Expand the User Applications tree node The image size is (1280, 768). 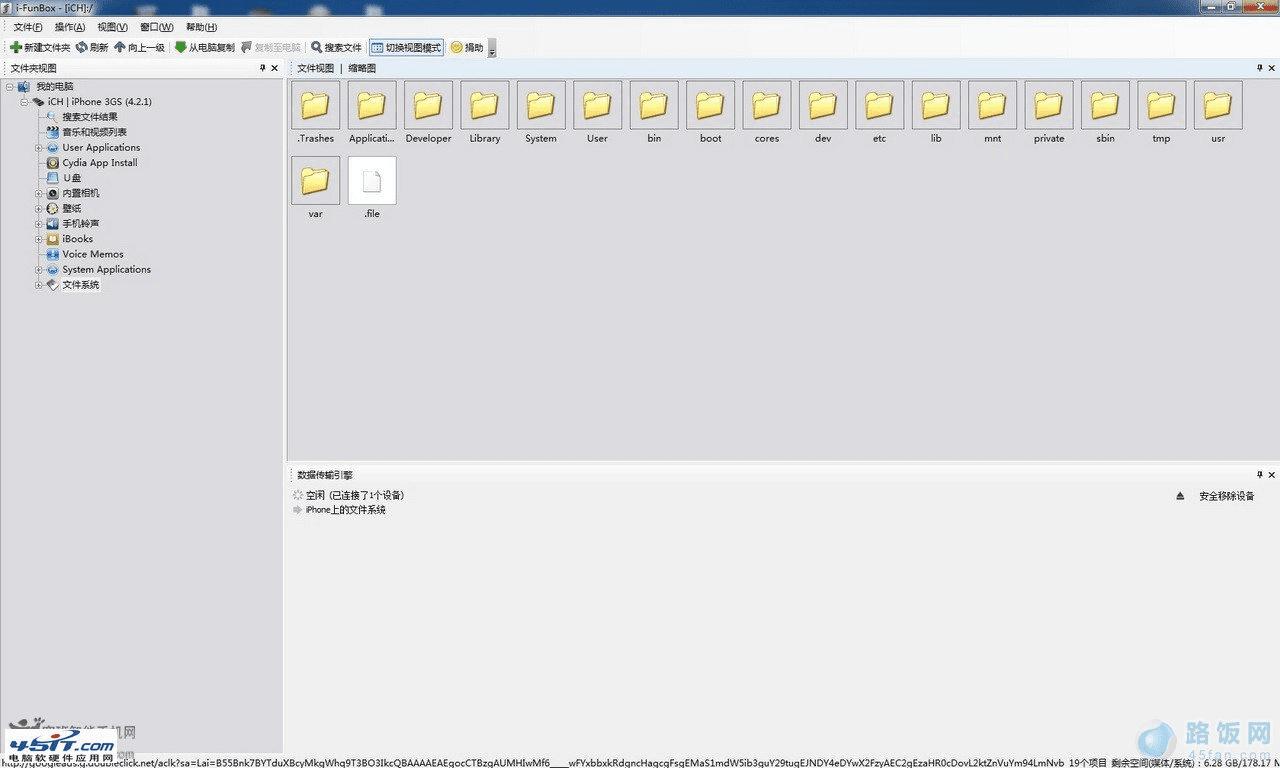coord(40,148)
